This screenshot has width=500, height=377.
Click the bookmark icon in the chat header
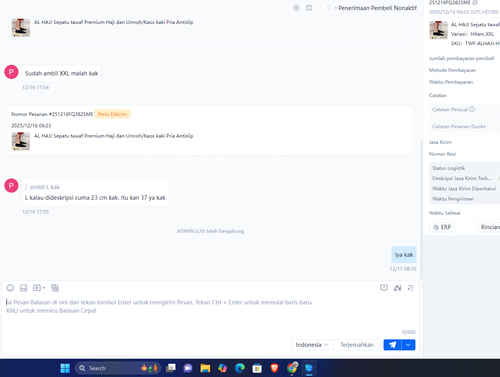pos(309,8)
